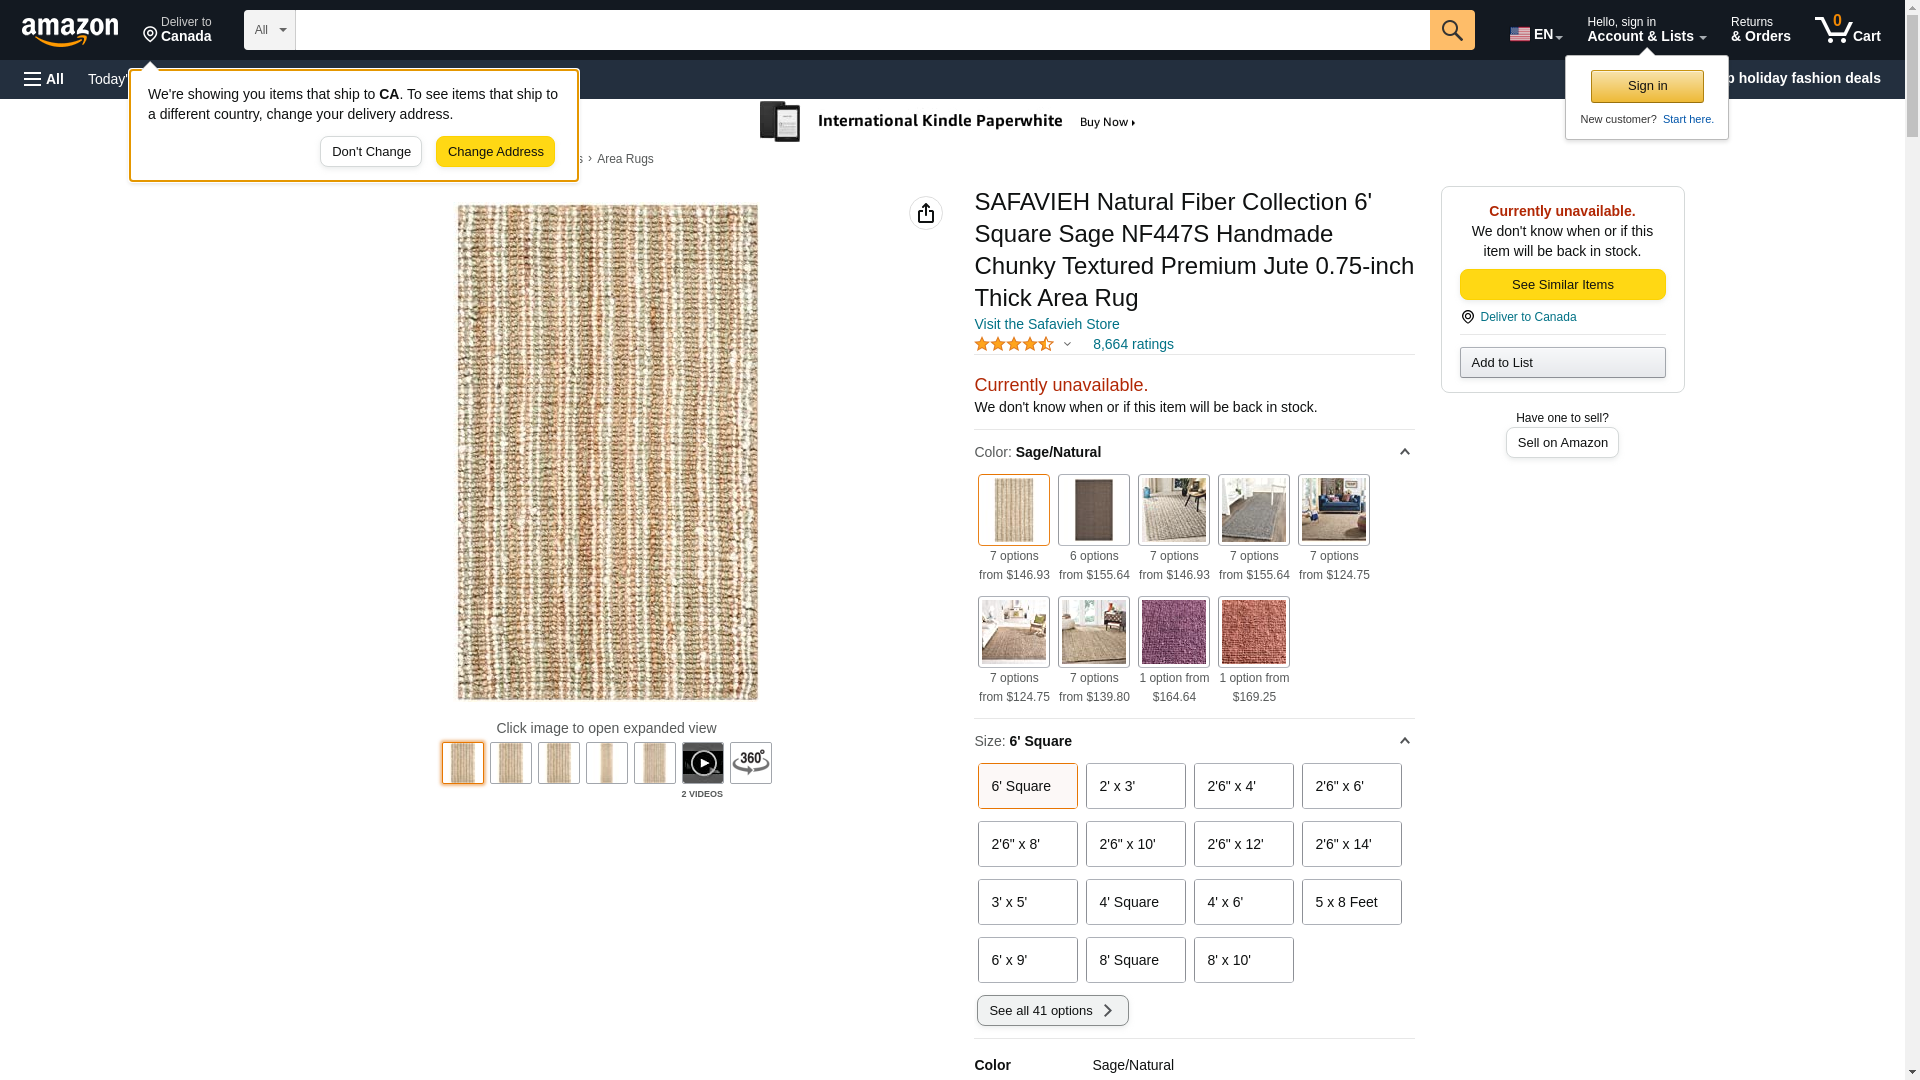The width and height of the screenshot is (1920, 1080).
Task: Click the Deliver to Canada location icon
Action: 150,35
